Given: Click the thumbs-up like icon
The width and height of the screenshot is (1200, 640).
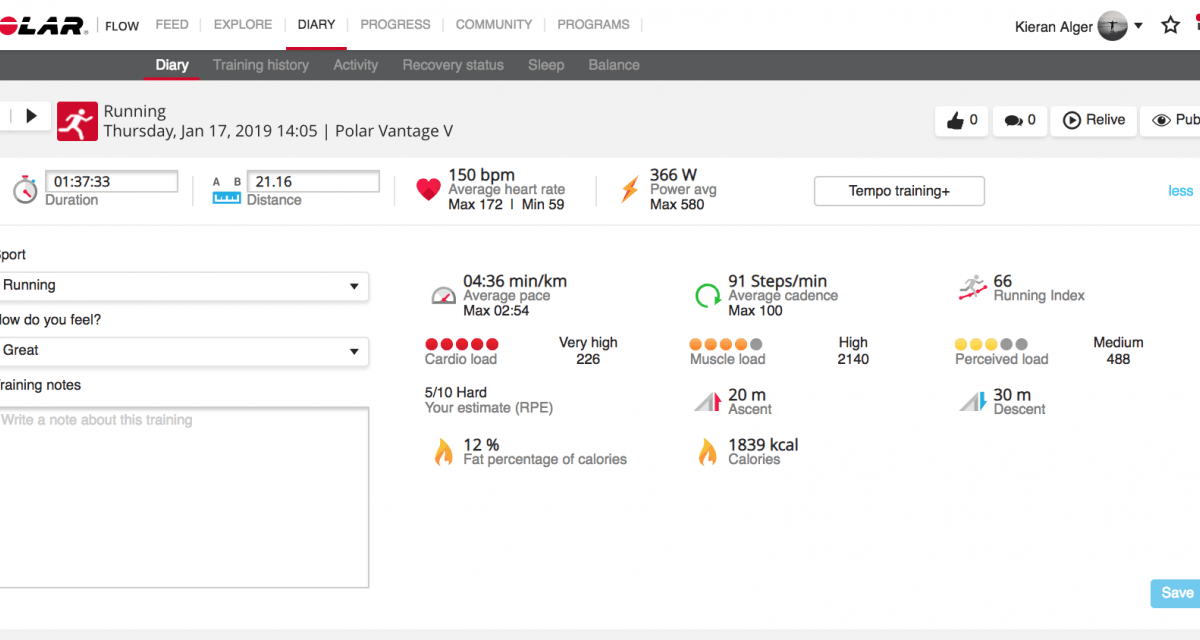Looking at the screenshot, I should [952, 120].
